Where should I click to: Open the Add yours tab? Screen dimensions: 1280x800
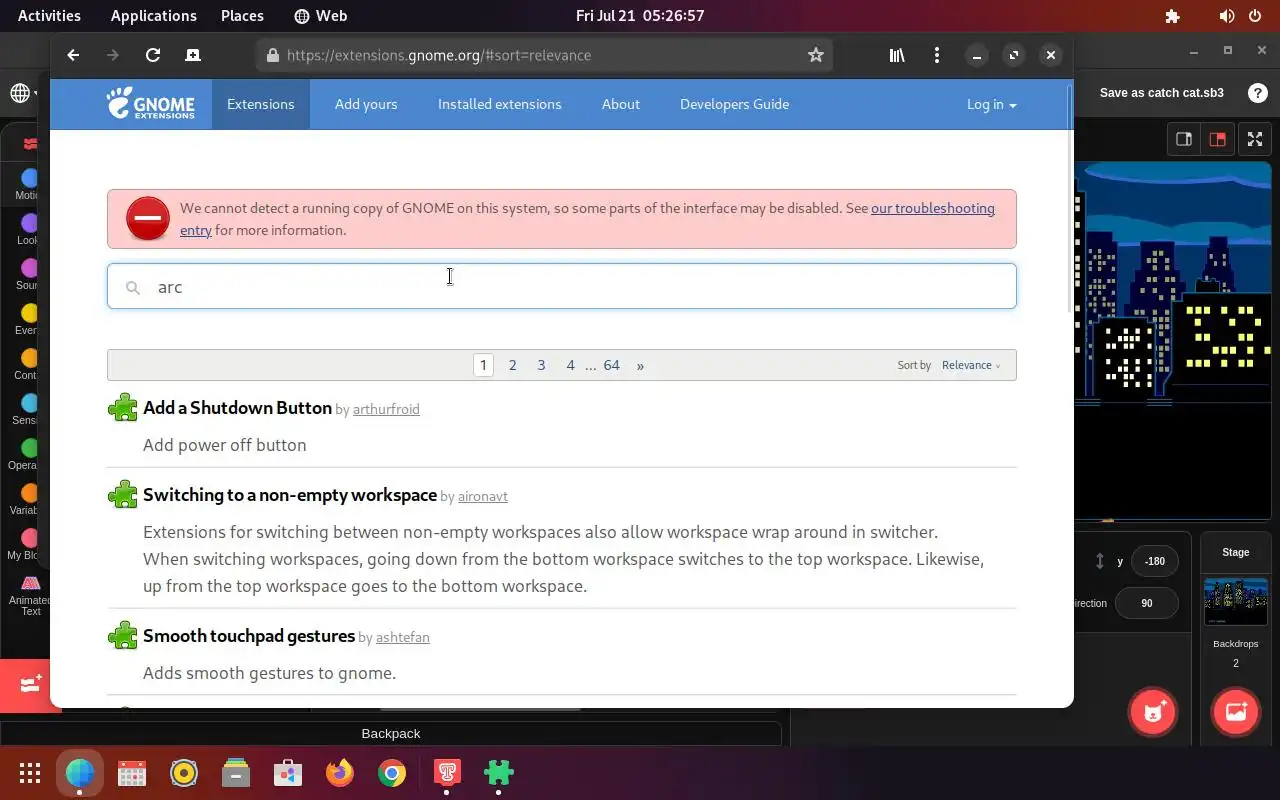click(366, 104)
